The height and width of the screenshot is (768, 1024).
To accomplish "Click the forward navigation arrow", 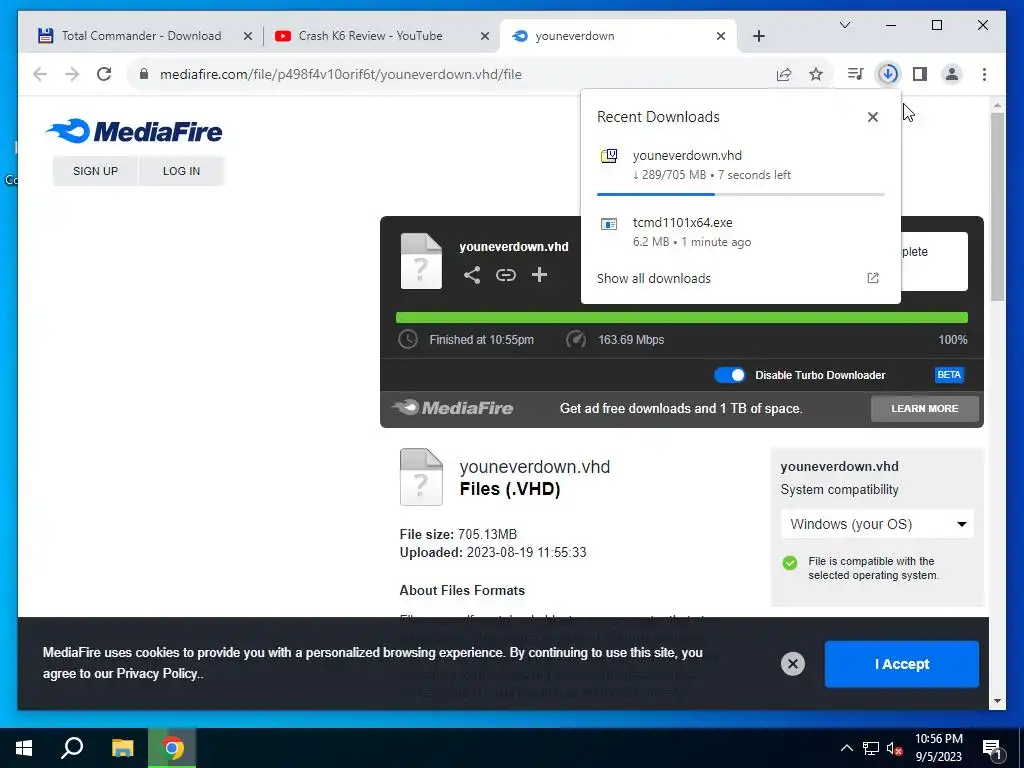I will 72,74.
